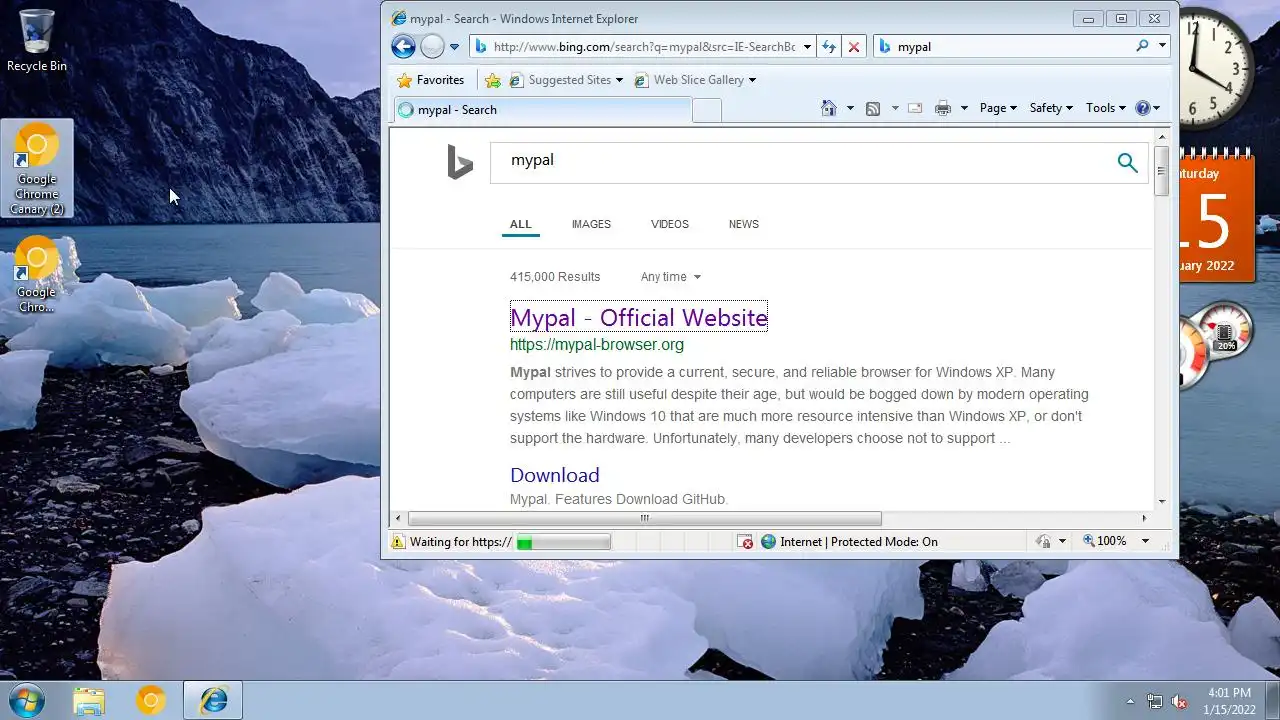
Task: Click the muted volume tray icon
Action: click(x=1179, y=701)
